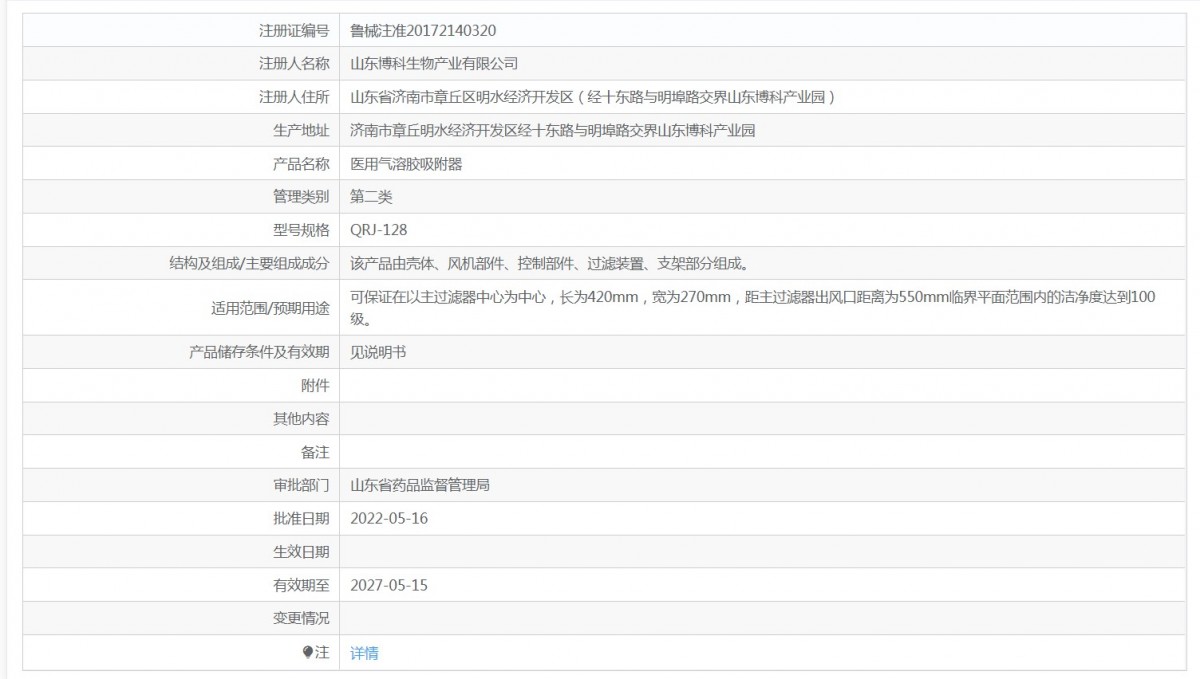Click the 结构及组成/主要组成成分 label
This screenshot has width=1200, height=679.
(x=250, y=264)
